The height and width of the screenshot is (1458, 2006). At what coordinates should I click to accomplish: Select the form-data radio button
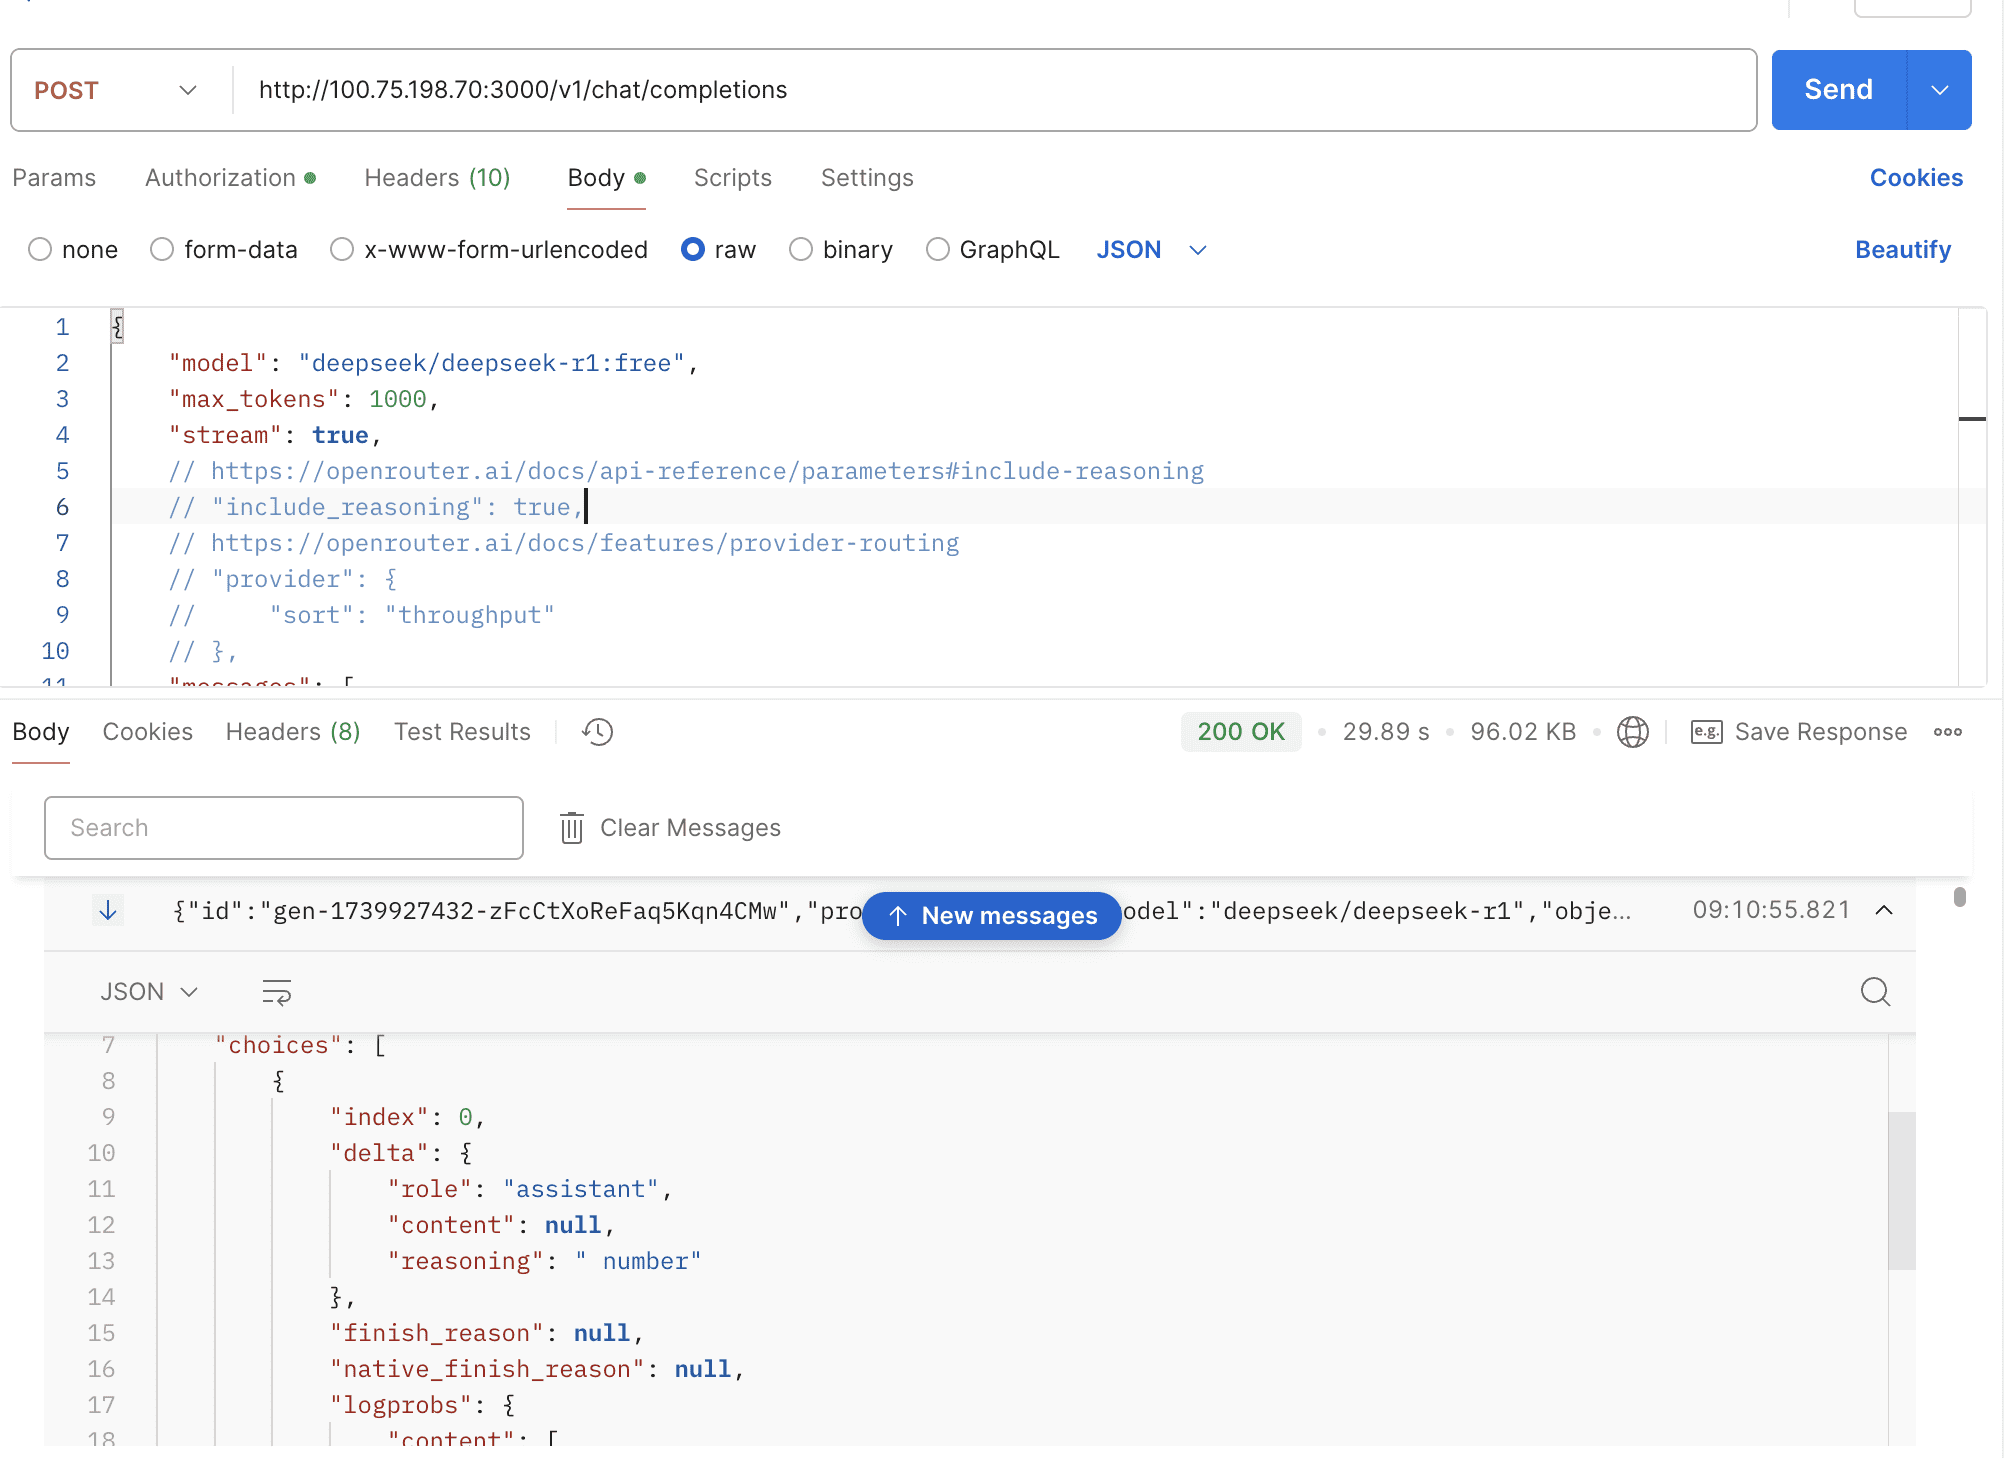coord(162,249)
